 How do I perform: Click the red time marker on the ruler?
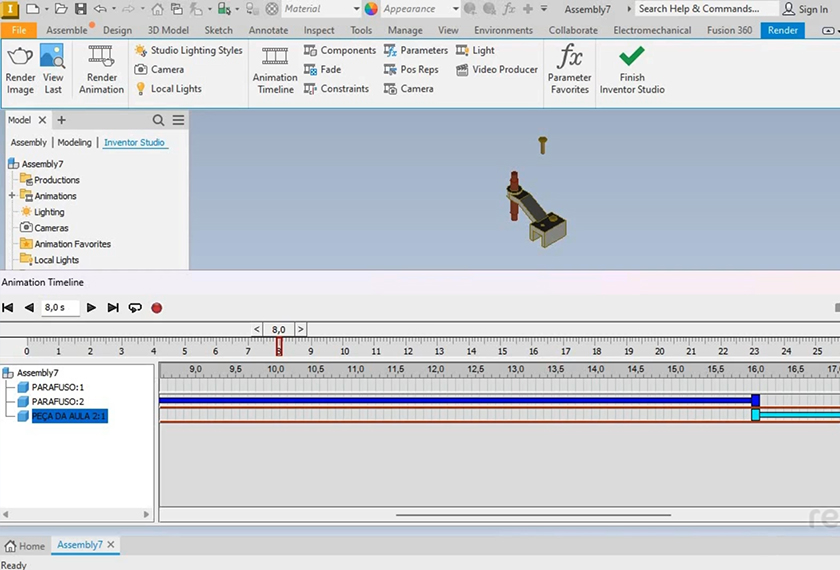point(279,347)
